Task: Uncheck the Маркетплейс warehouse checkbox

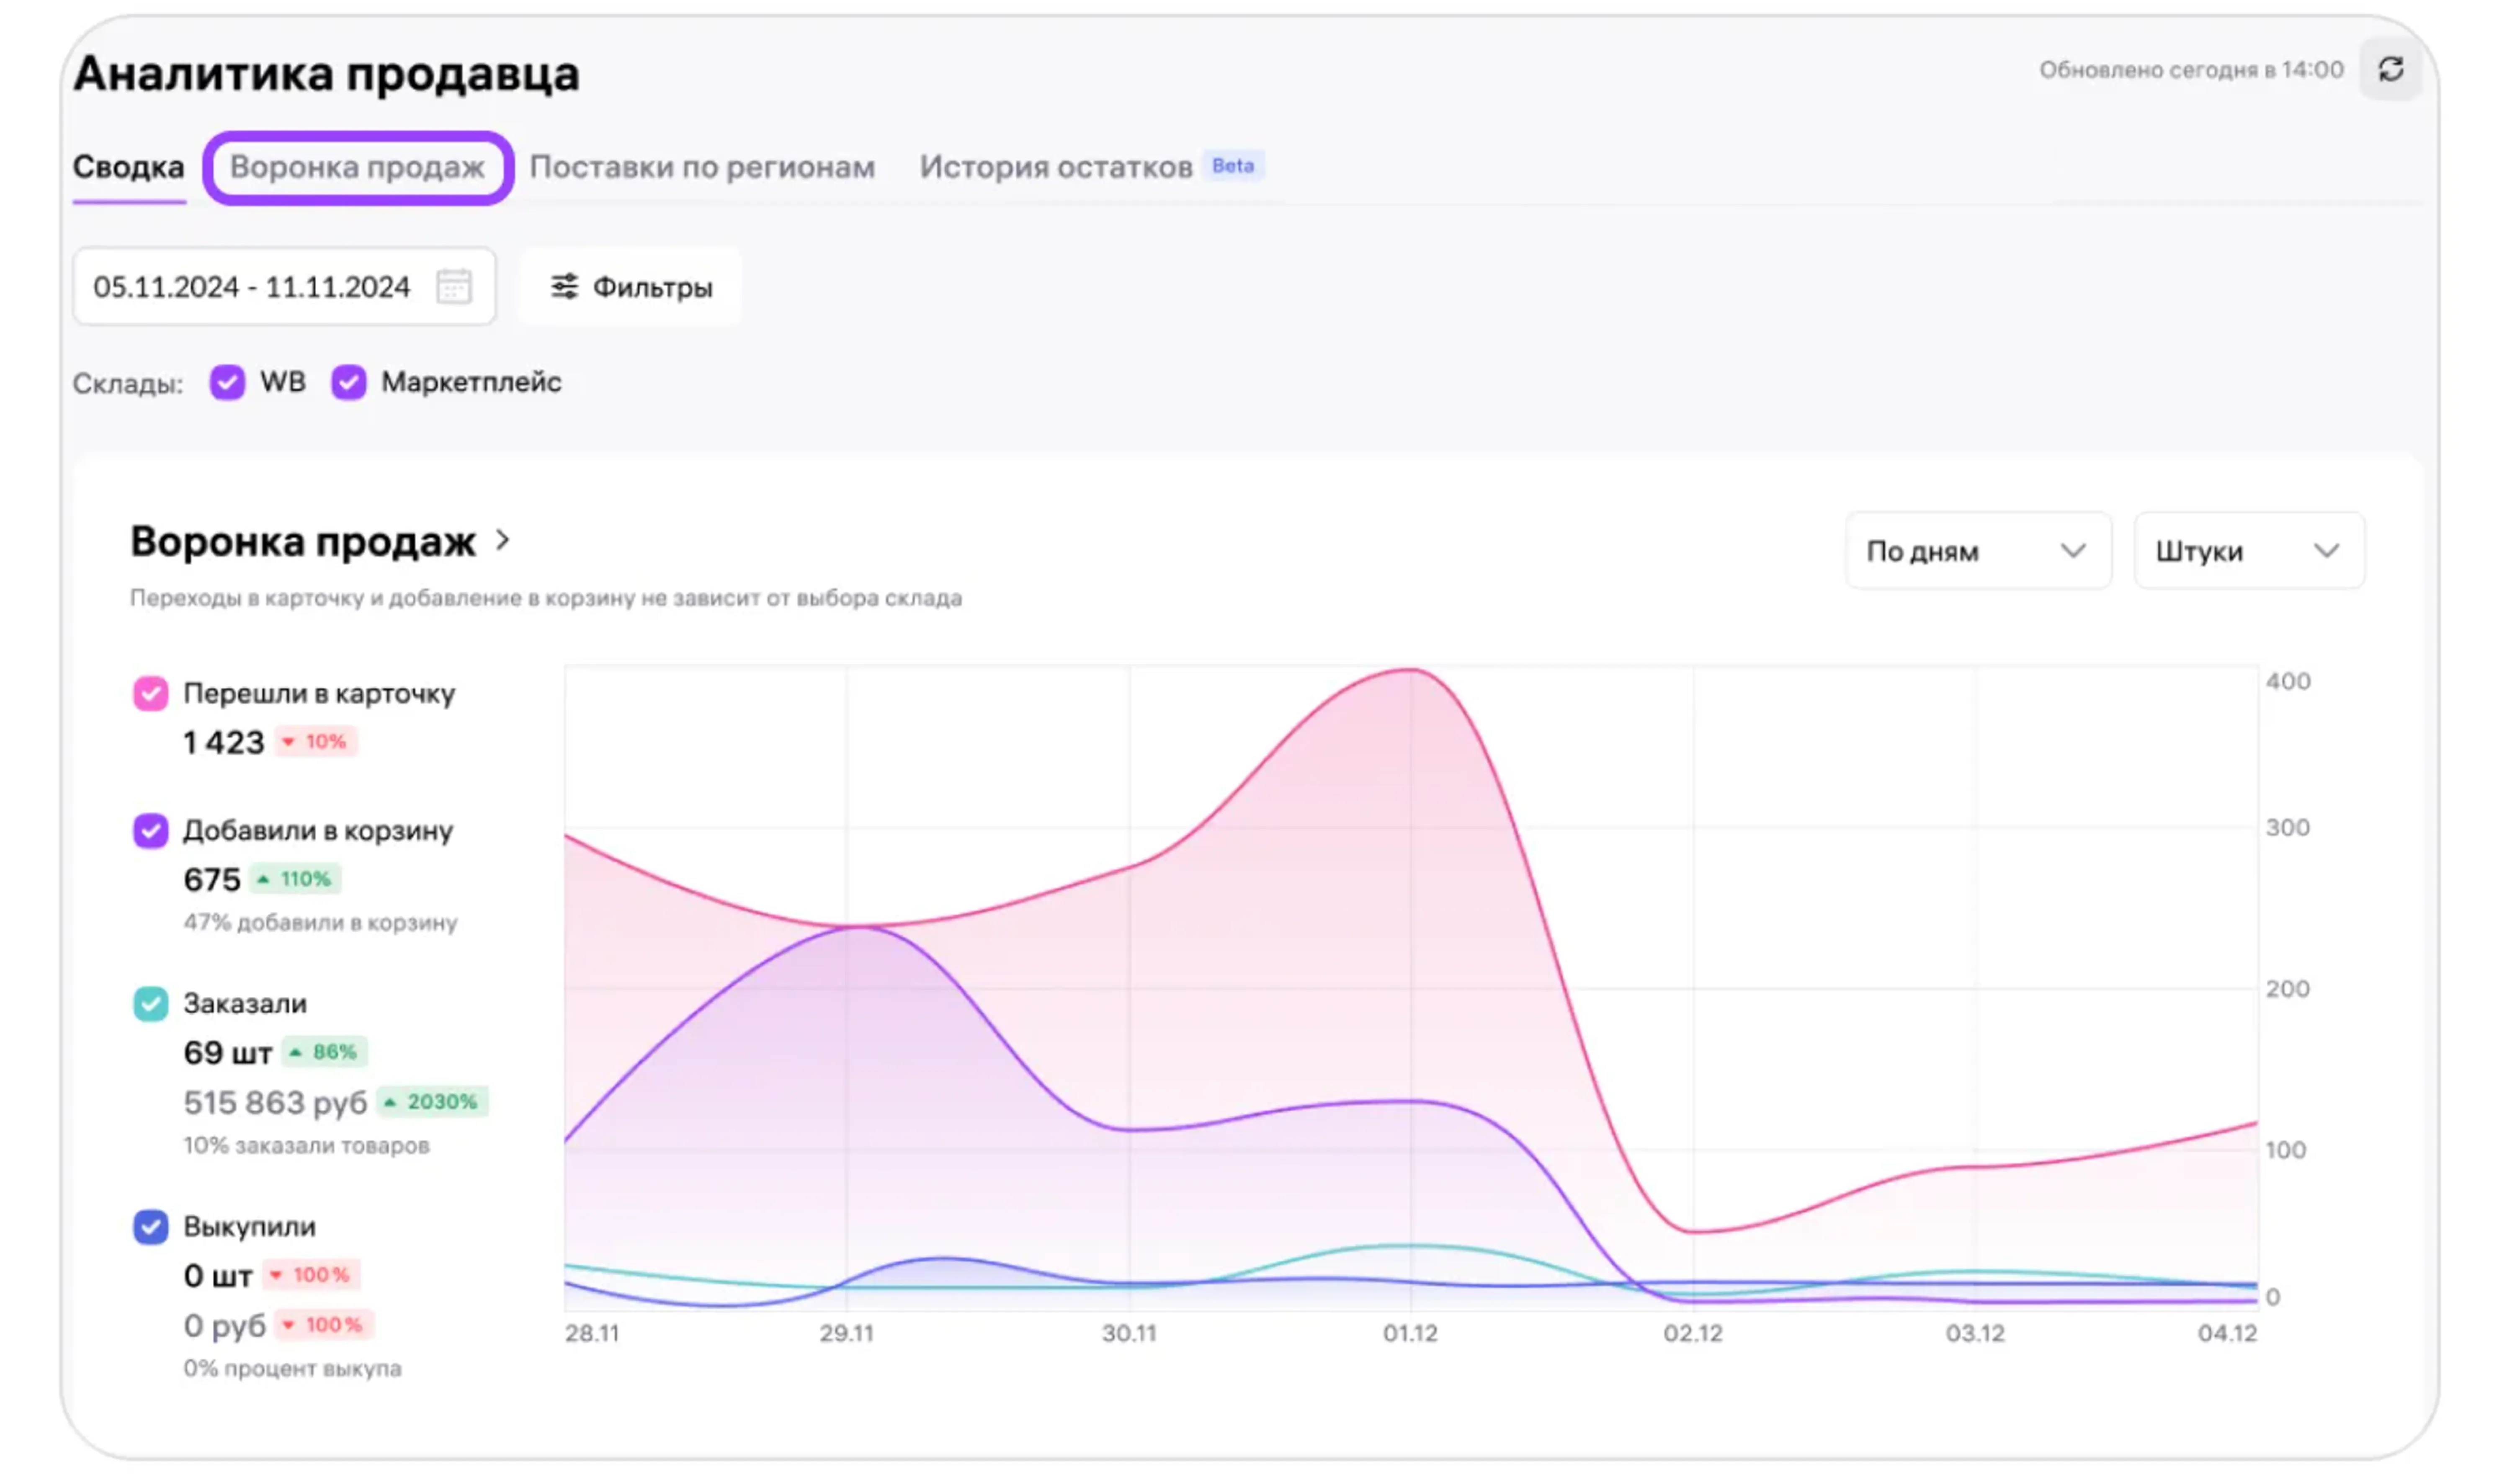Action: pos(348,382)
